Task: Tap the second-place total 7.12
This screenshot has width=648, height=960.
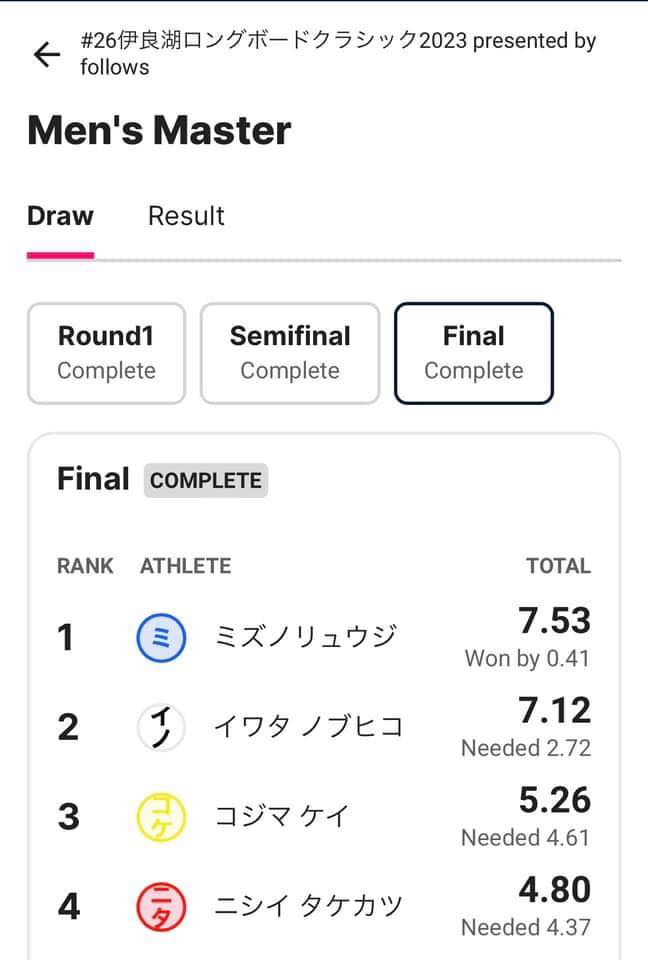Action: [554, 711]
